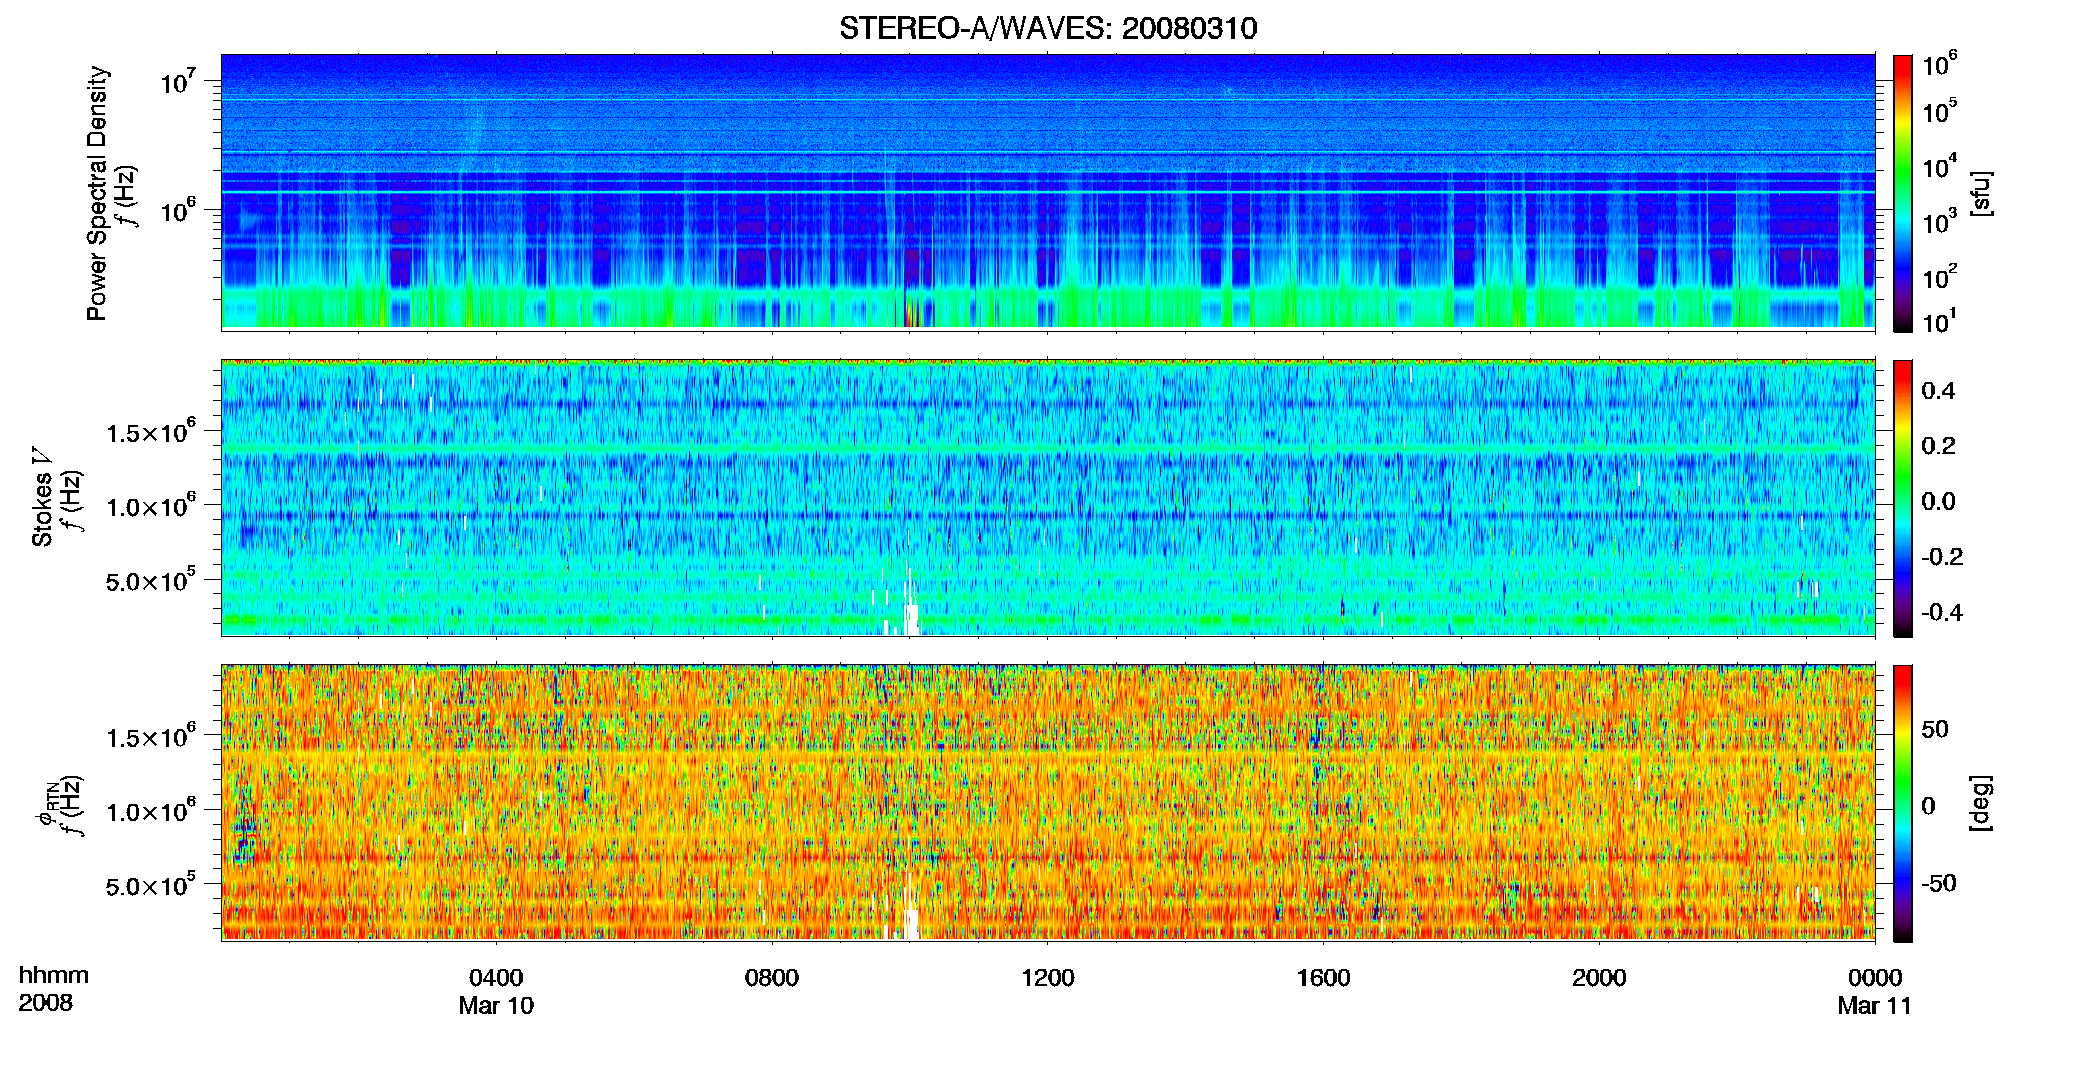
Task: Click 1.5×10^6 tick in φRTN panel
Action: coord(151,737)
